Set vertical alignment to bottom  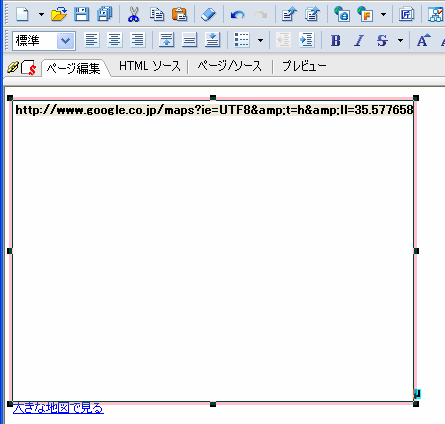click(x=212, y=40)
